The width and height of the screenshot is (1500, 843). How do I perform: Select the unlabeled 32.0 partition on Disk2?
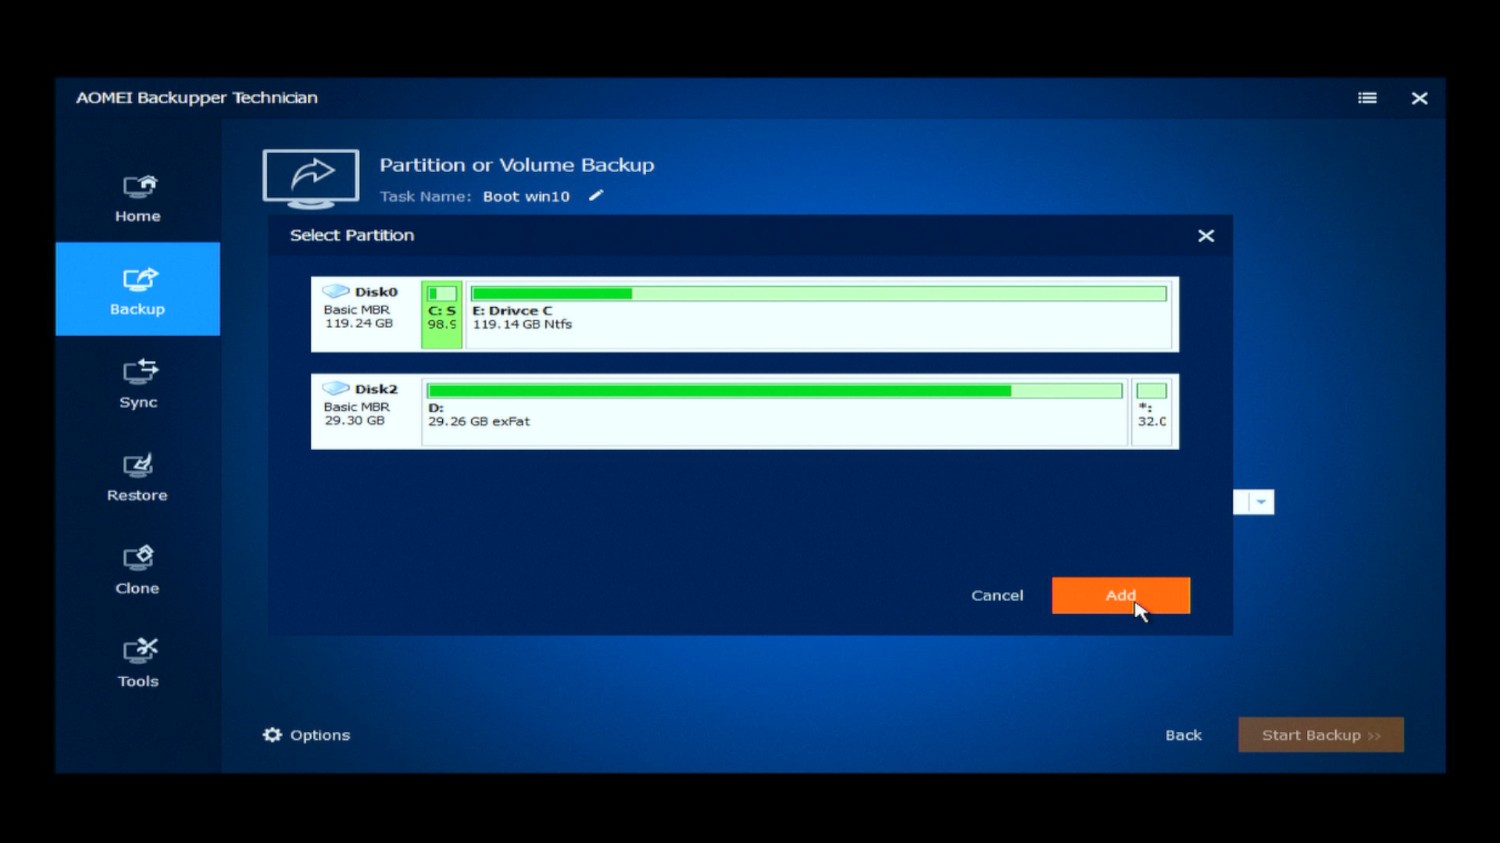tap(1152, 412)
